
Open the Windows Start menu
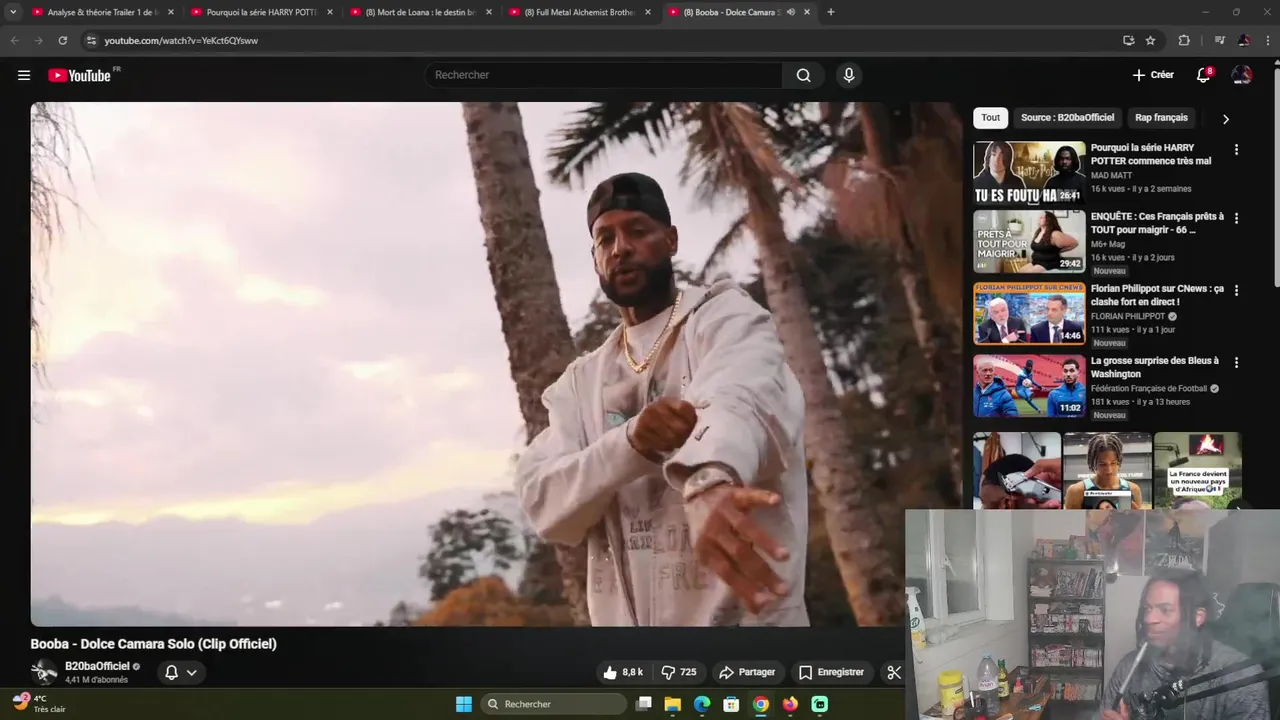[464, 704]
